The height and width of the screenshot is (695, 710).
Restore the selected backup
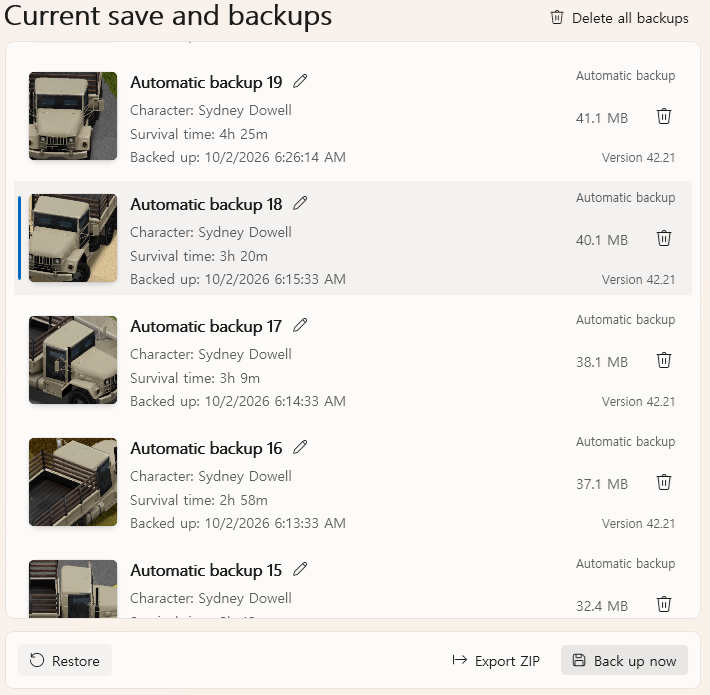(x=65, y=661)
